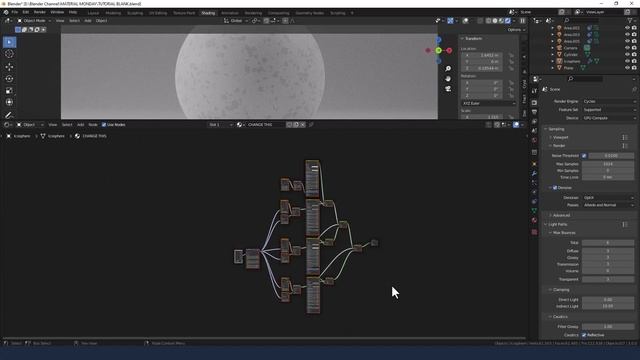Image resolution: width=640 pixels, height=360 pixels.
Task: Open the orange Object properties tab
Action: point(534,164)
